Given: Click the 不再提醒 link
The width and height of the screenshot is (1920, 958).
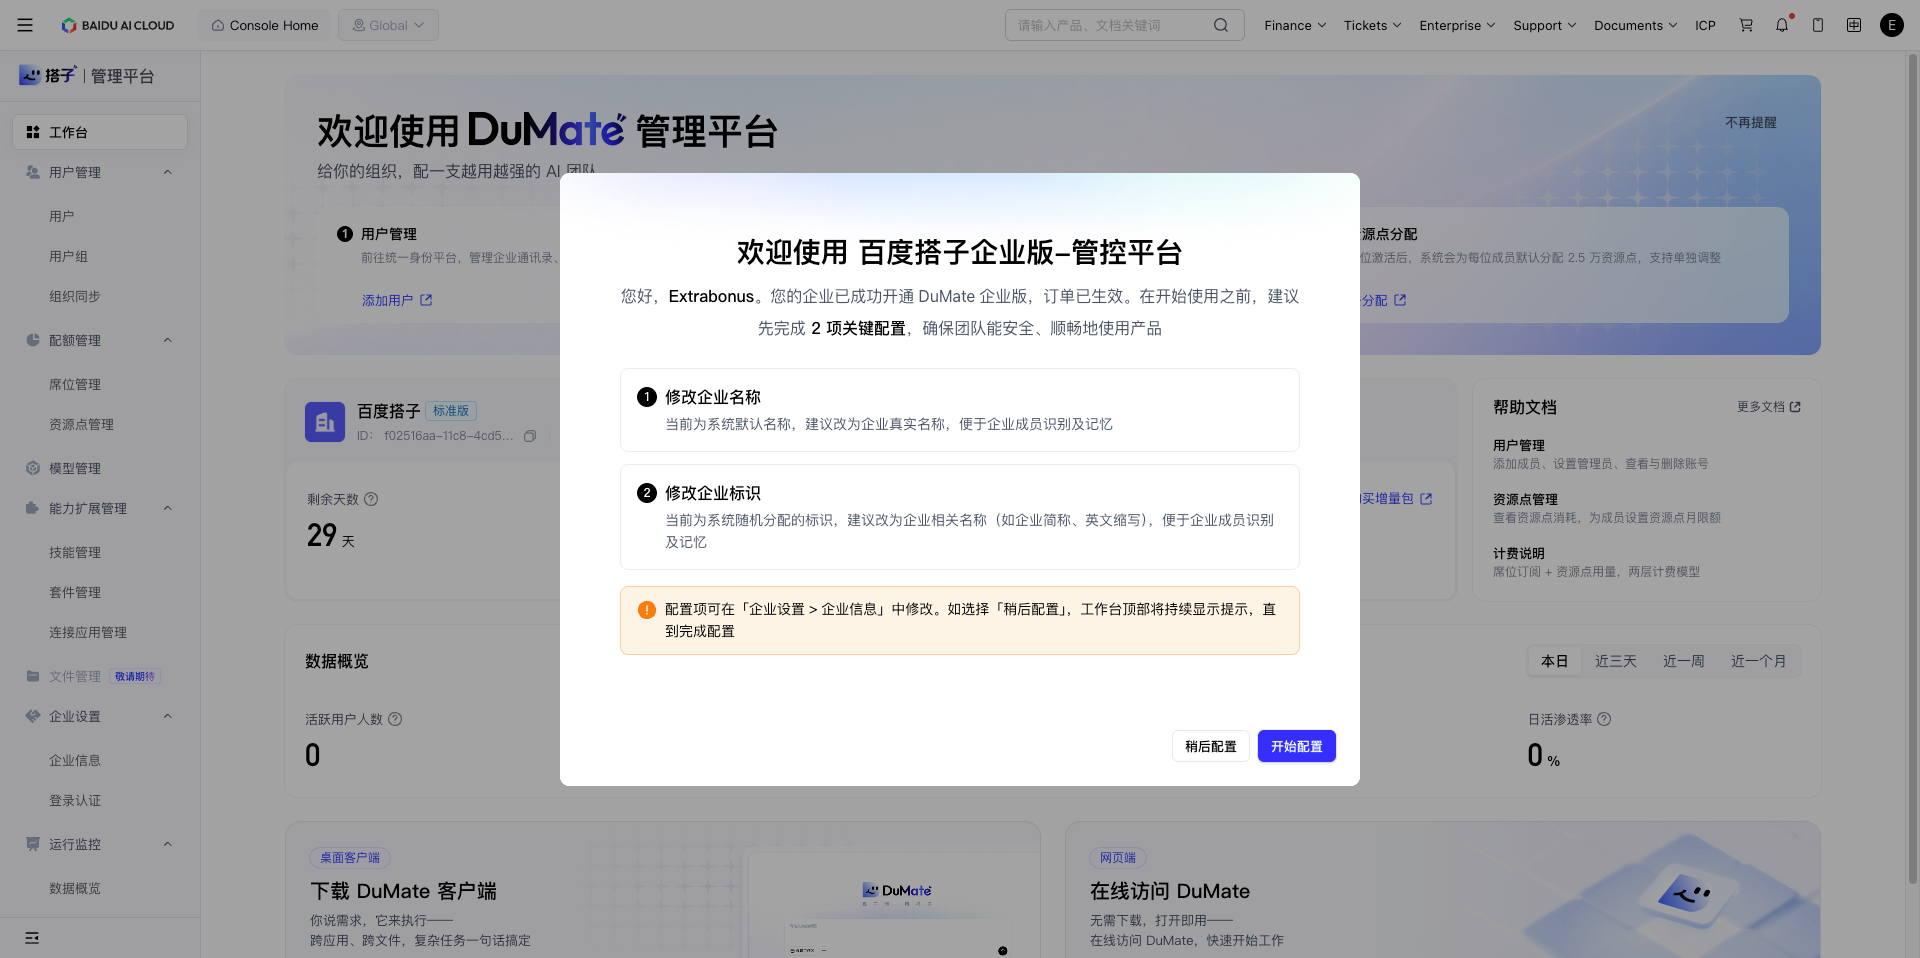Looking at the screenshot, I should click(1751, 122).
